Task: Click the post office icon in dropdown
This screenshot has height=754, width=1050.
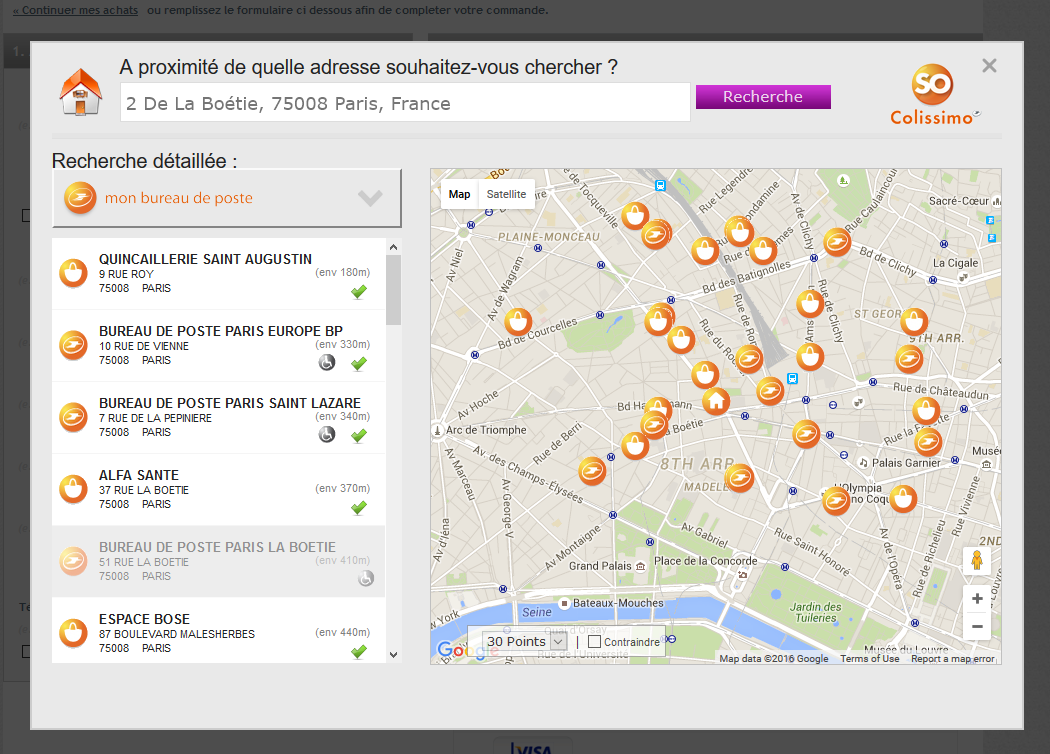Action: pyautogui.click(x=80, y=198)
